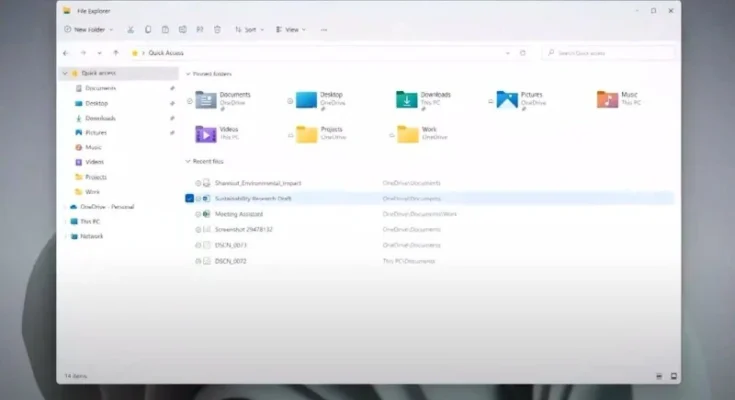Click the Large icons view in status bar
This screenshot has height=400, width=735.
click(674, 376)
